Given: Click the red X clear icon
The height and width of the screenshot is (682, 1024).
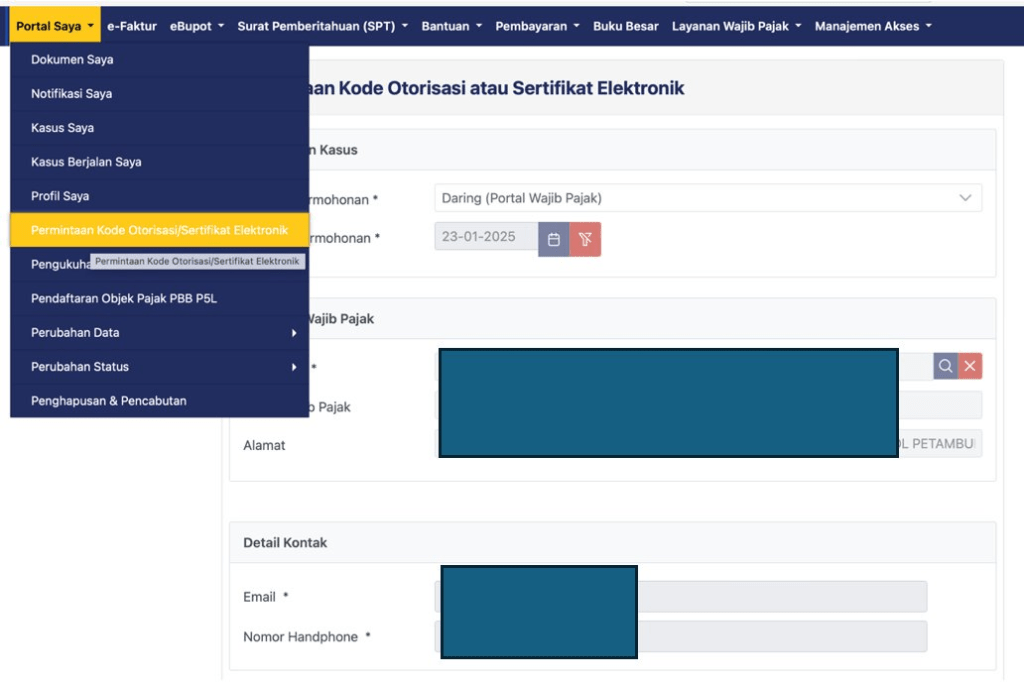Looking at the screenshot, I should click(x=969, y=366).
